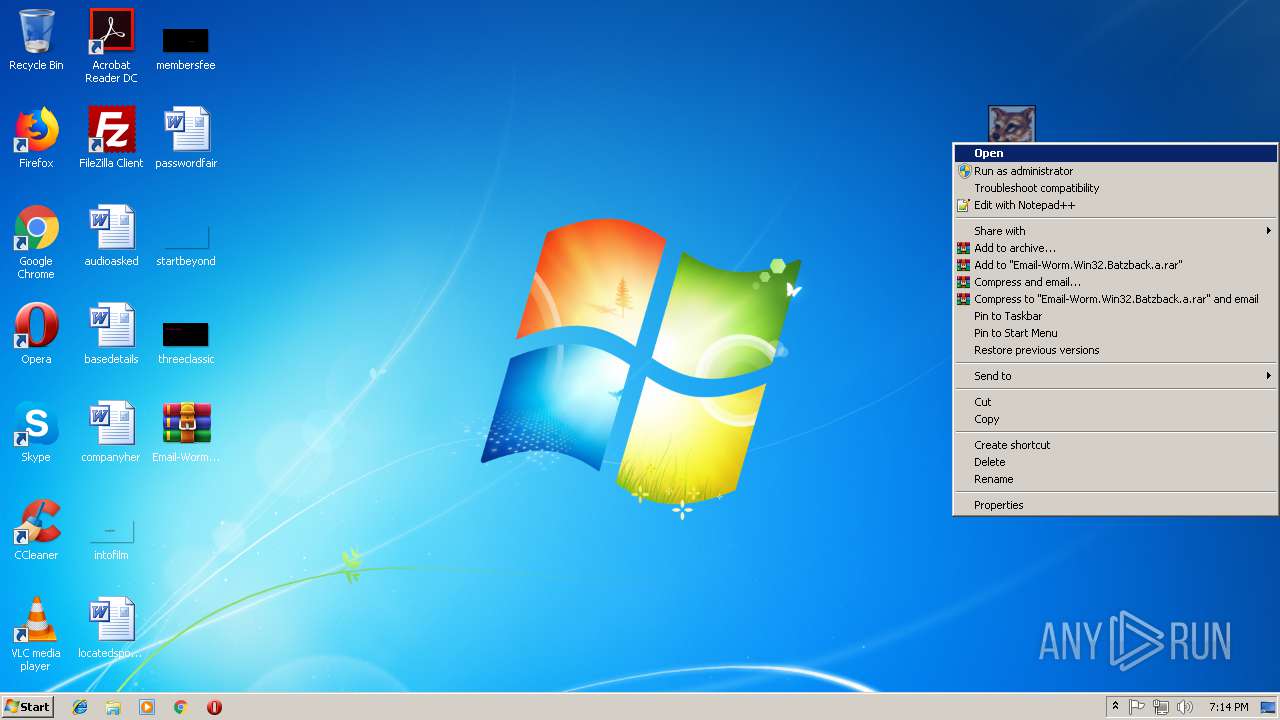Select the Opera desktop shortcut
Screen dimensions: 1280x720
tap(36, 334)
